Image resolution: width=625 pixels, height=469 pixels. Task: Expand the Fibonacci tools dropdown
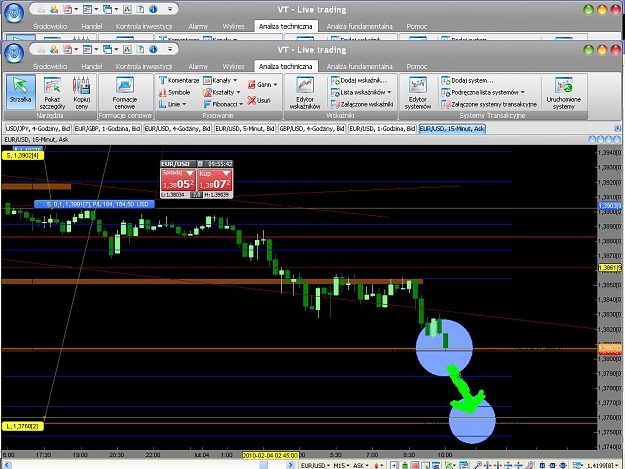(x=223, y=104)
